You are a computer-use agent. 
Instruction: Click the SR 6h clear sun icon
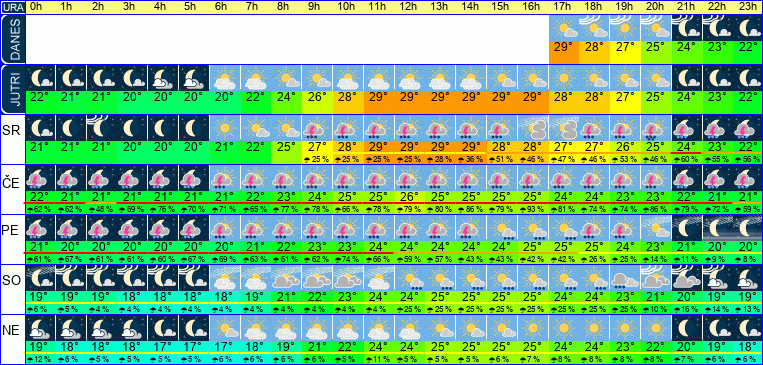pyautogui.click(x=225, y=128)
